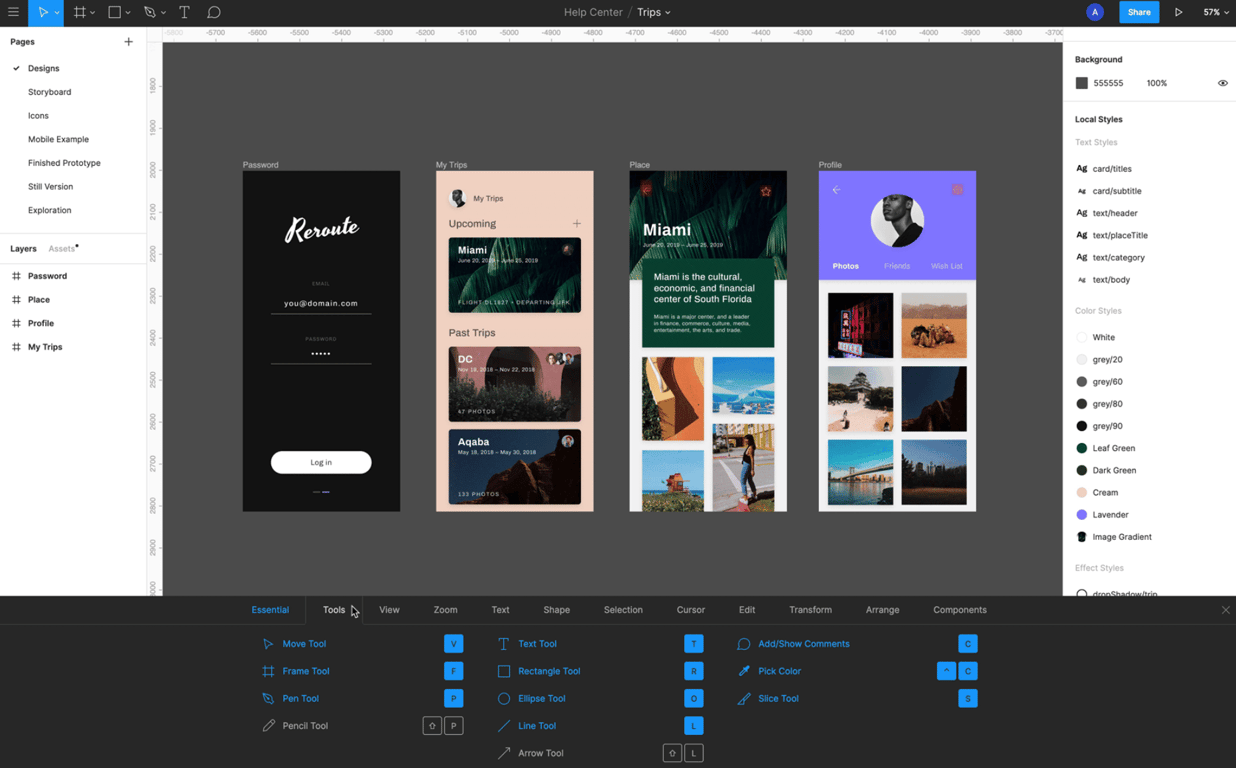Click the Rectangle Tool shortcut icon
Viewport: 1236px width, 768px height.
click(x=504, y=671)
